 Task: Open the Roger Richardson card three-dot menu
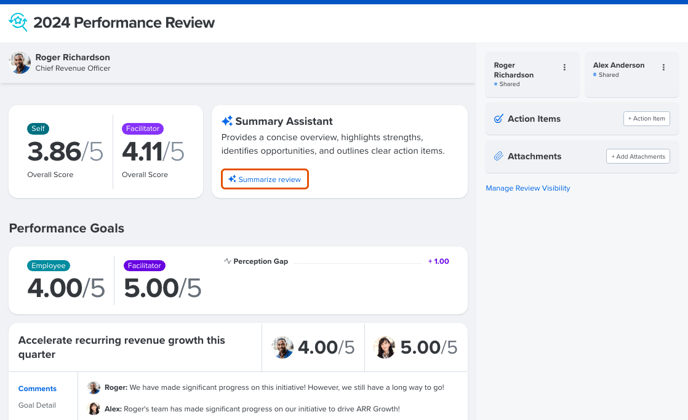564,67
